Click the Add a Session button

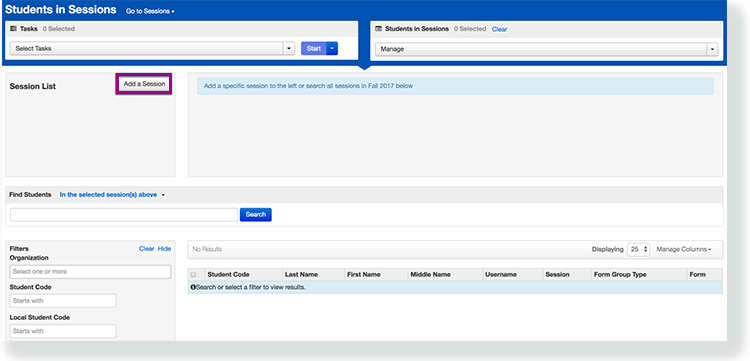144,84
